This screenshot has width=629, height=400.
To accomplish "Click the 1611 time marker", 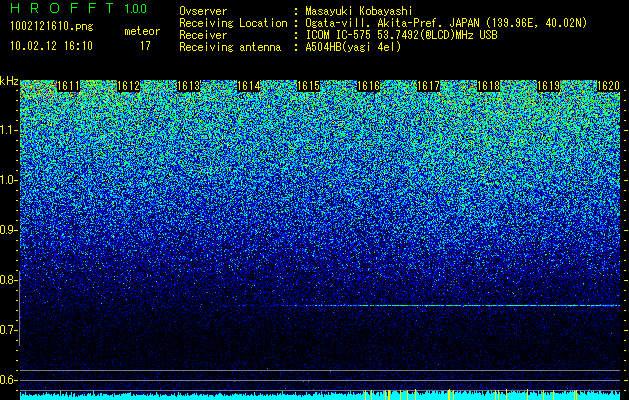I will [69, 86].
